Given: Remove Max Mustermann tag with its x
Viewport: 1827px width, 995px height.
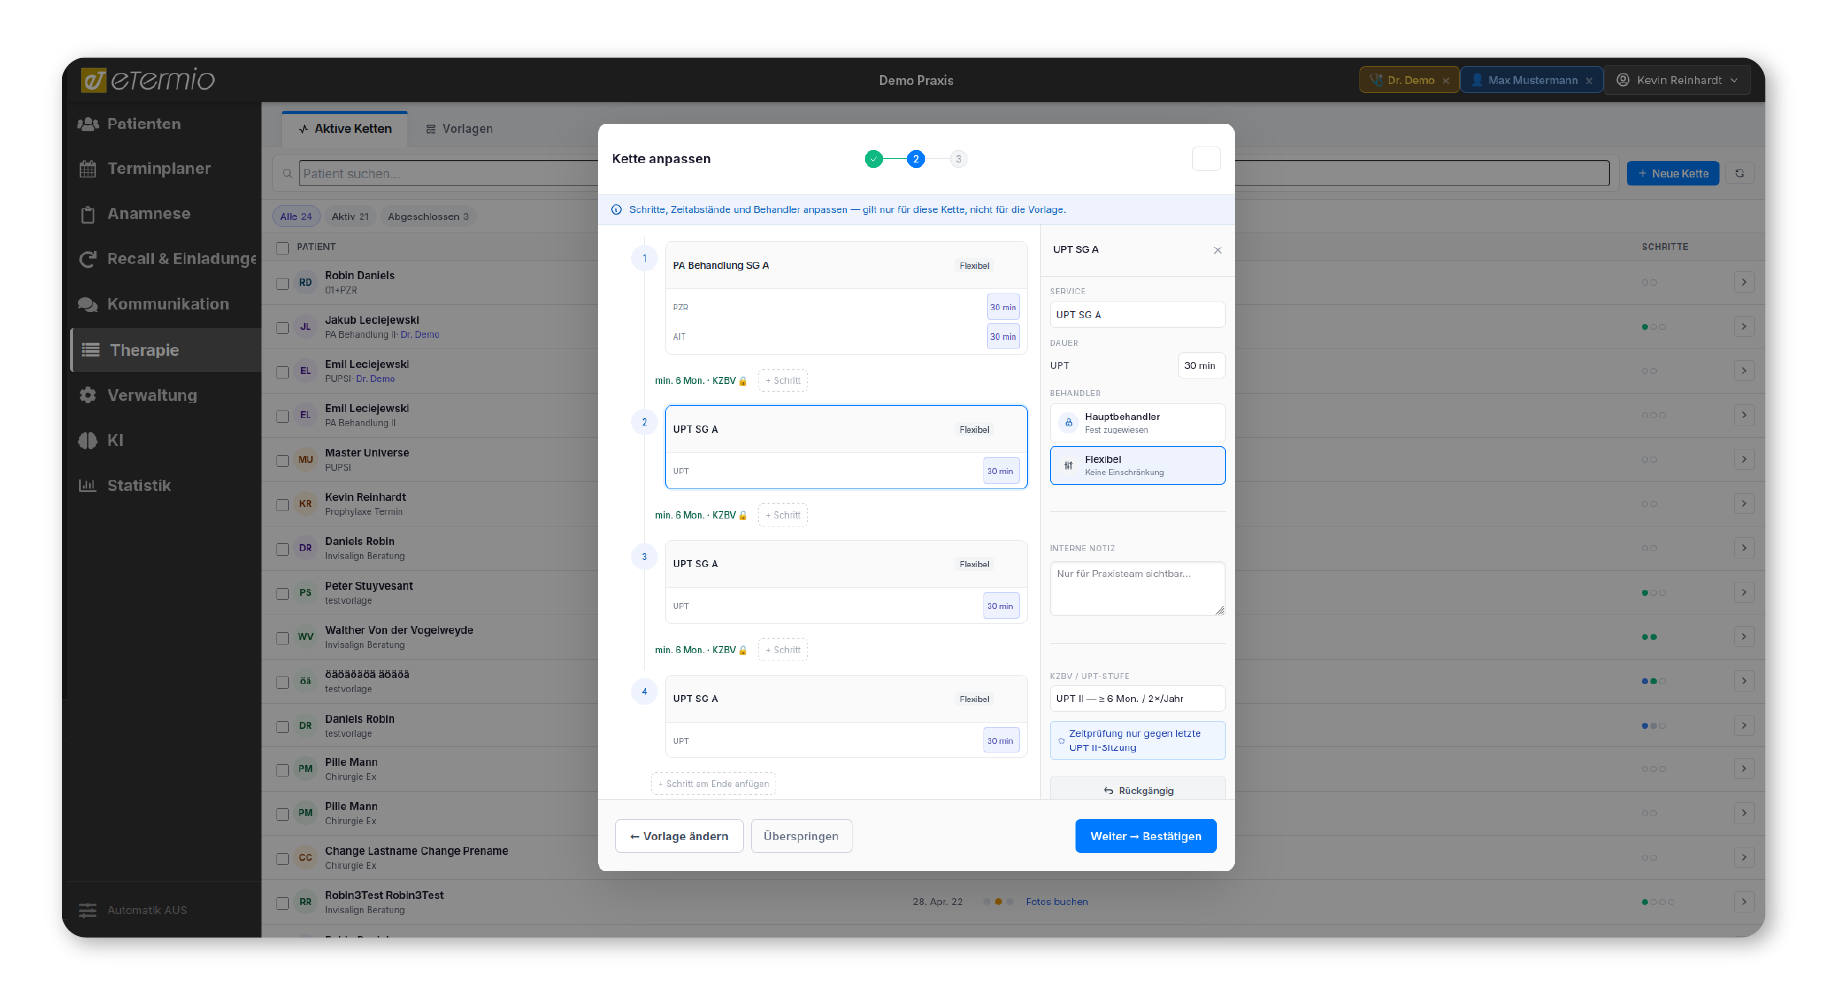Looking at the screenshot, I should (1589, 81).
